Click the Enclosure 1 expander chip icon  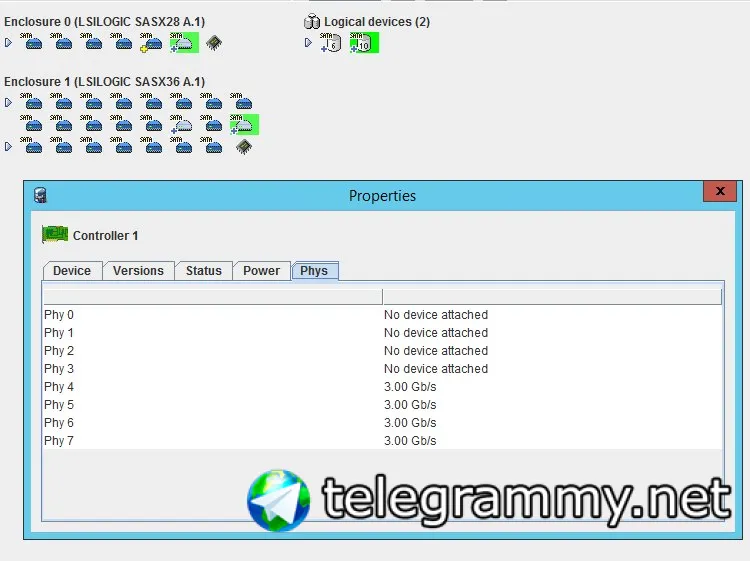tap(244, 146)
